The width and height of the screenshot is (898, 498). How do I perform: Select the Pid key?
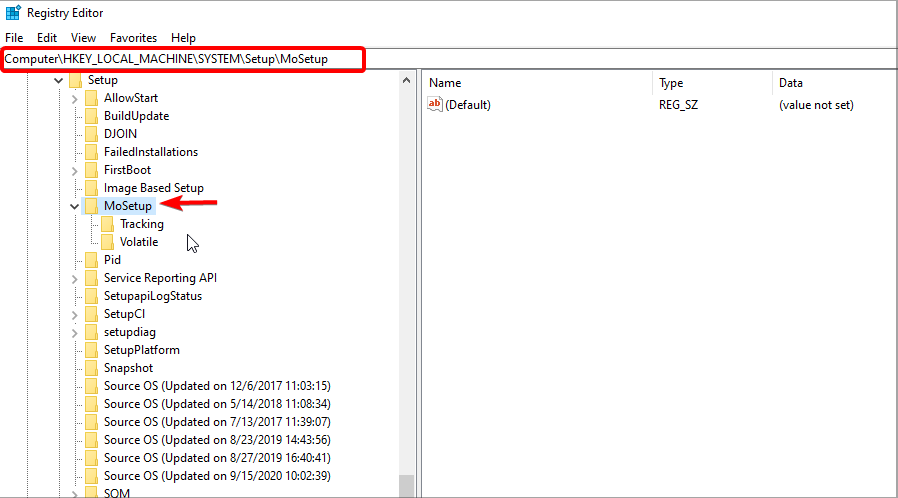coord(112,260)
